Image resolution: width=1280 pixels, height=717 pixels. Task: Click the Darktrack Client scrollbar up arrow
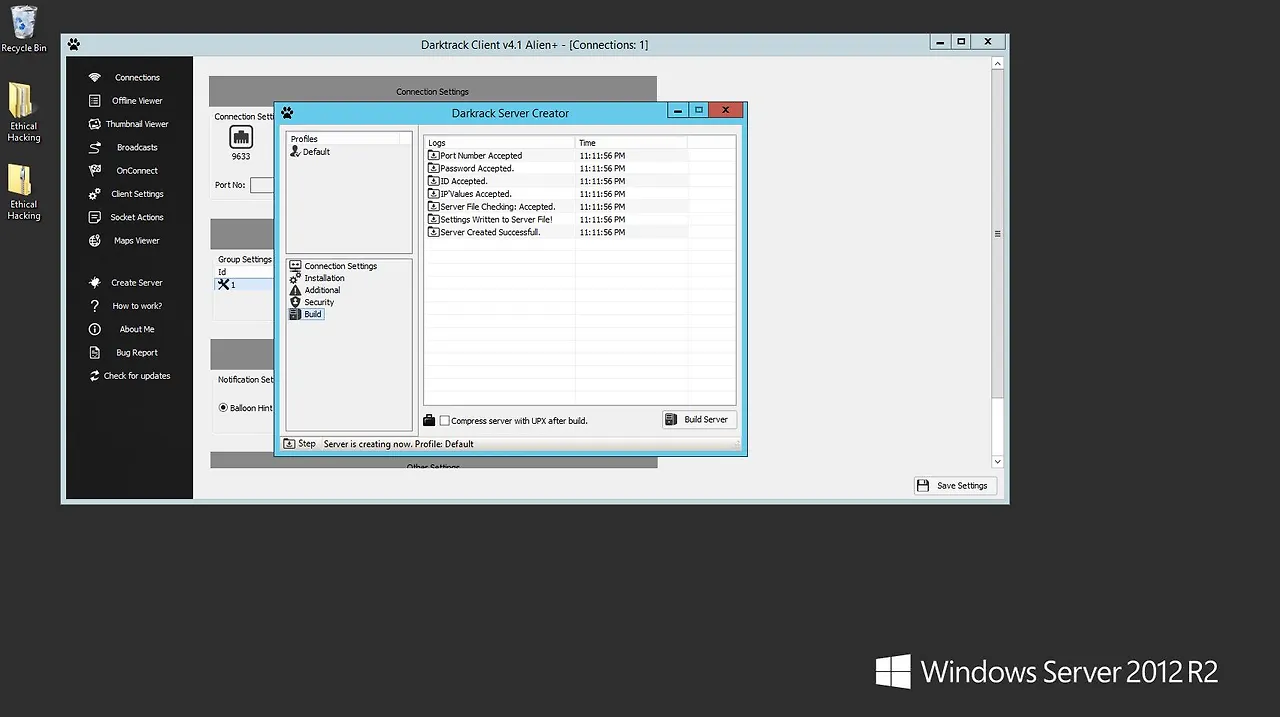pyautogui.click(x=997, y=64)
